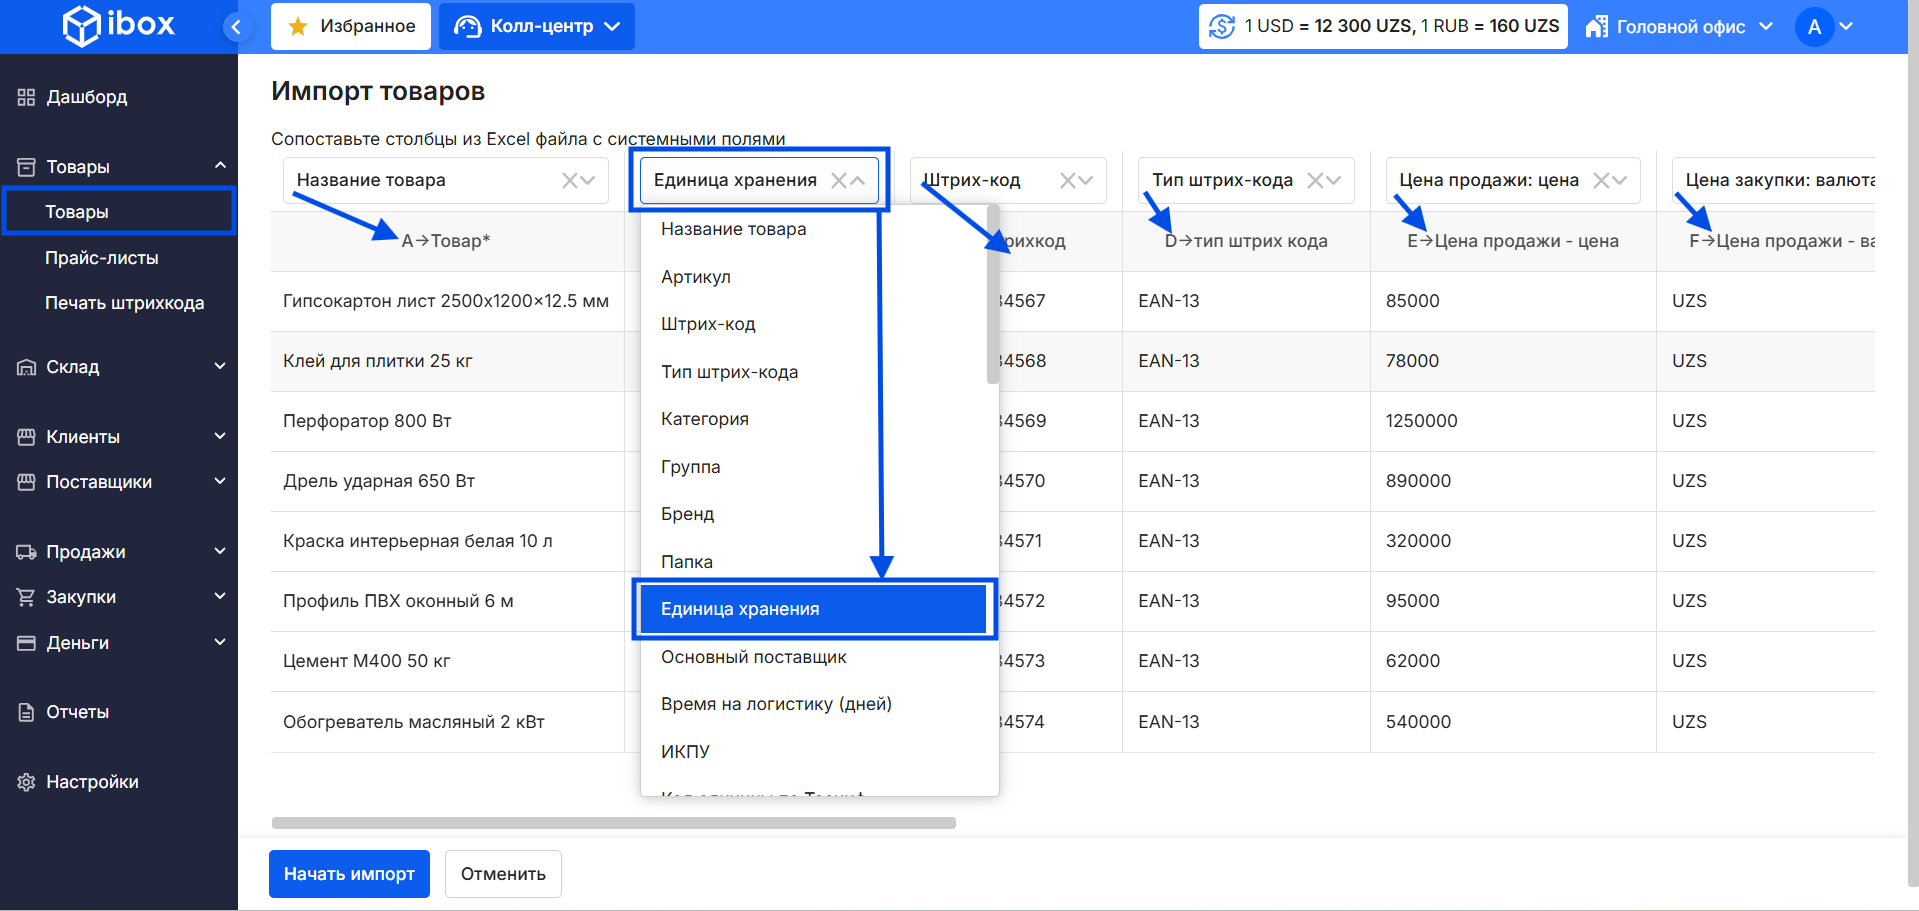Click the Отчеты document icon
Image resolution: width=1919 pixels, height=911 pixels.
coord(26,712)
